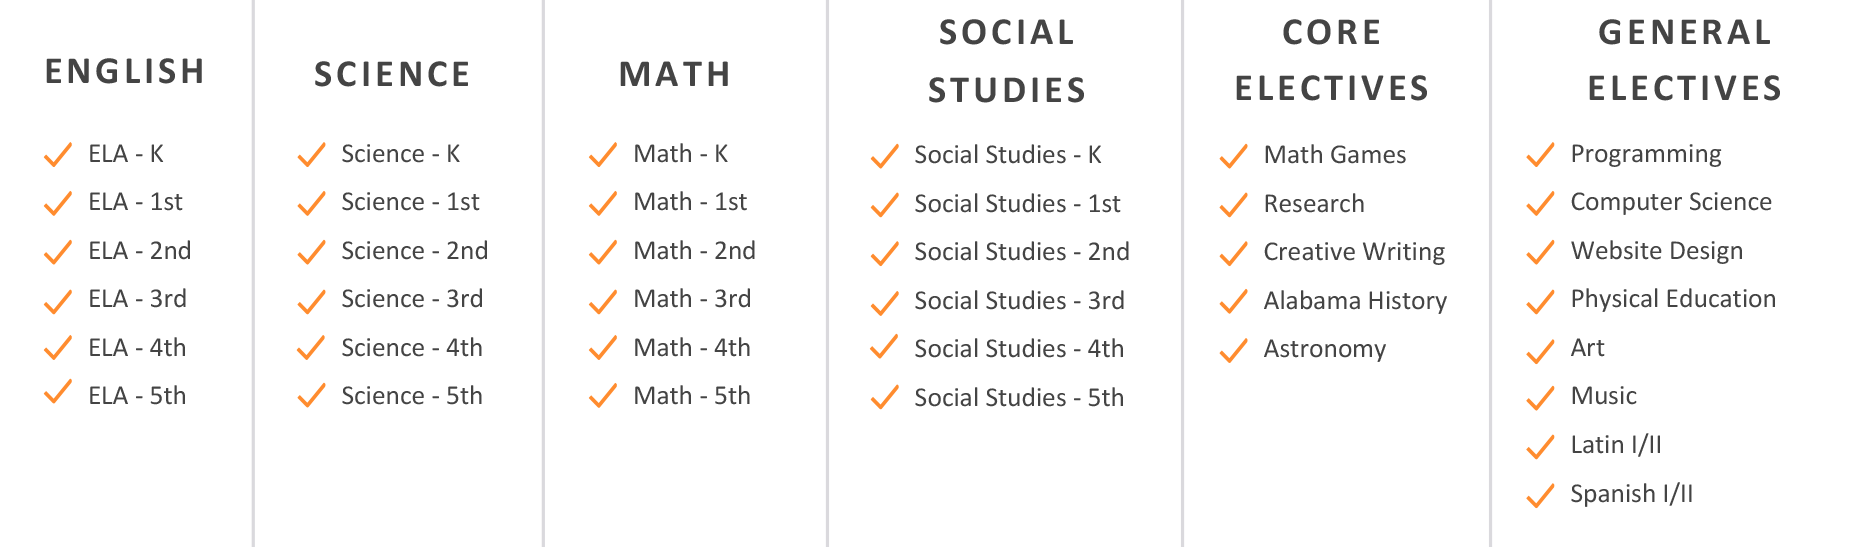Click the checkmark next to ELA - 4th

tap(58, 349)
